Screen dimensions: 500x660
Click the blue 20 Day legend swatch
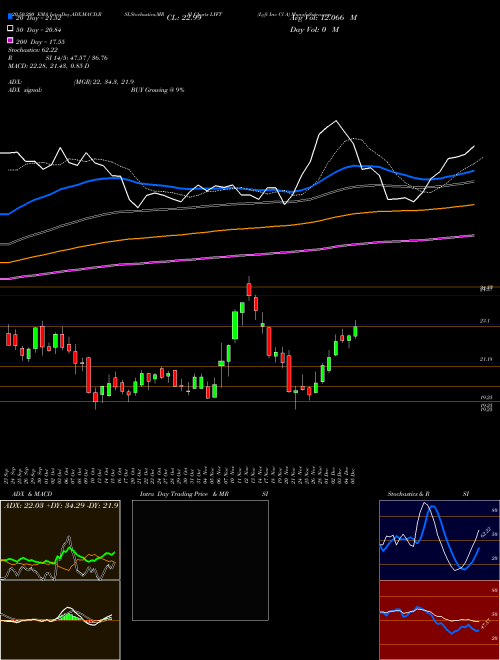point(10,16)
